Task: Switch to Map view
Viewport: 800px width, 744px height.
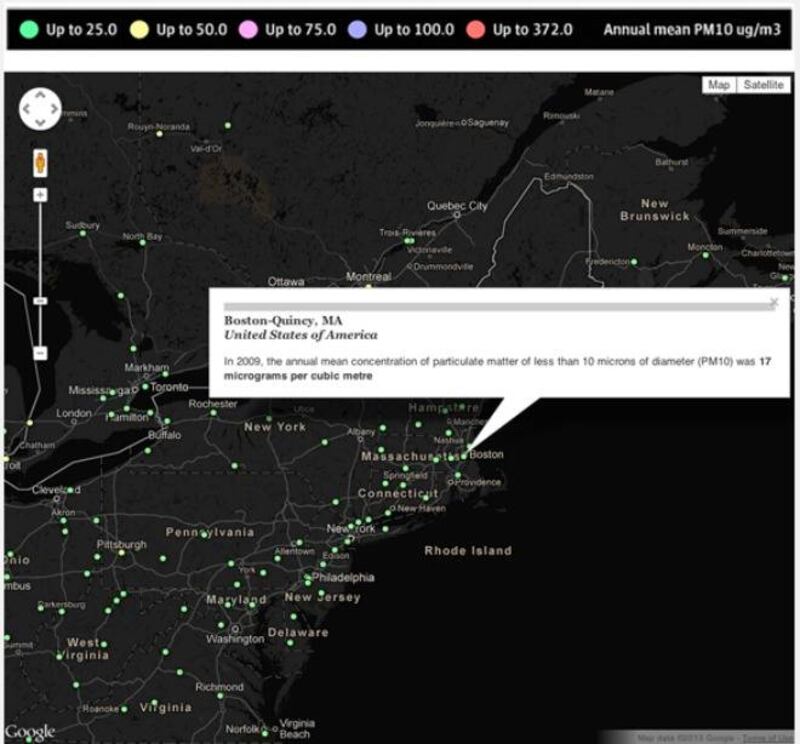Action: (x=719, y=85)
